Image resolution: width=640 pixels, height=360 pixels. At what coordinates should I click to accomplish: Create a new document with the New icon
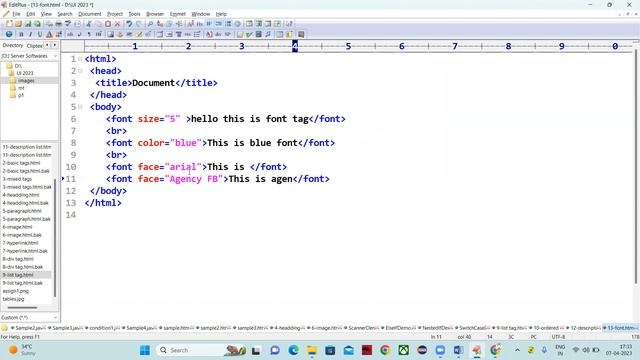coord(9,24)
